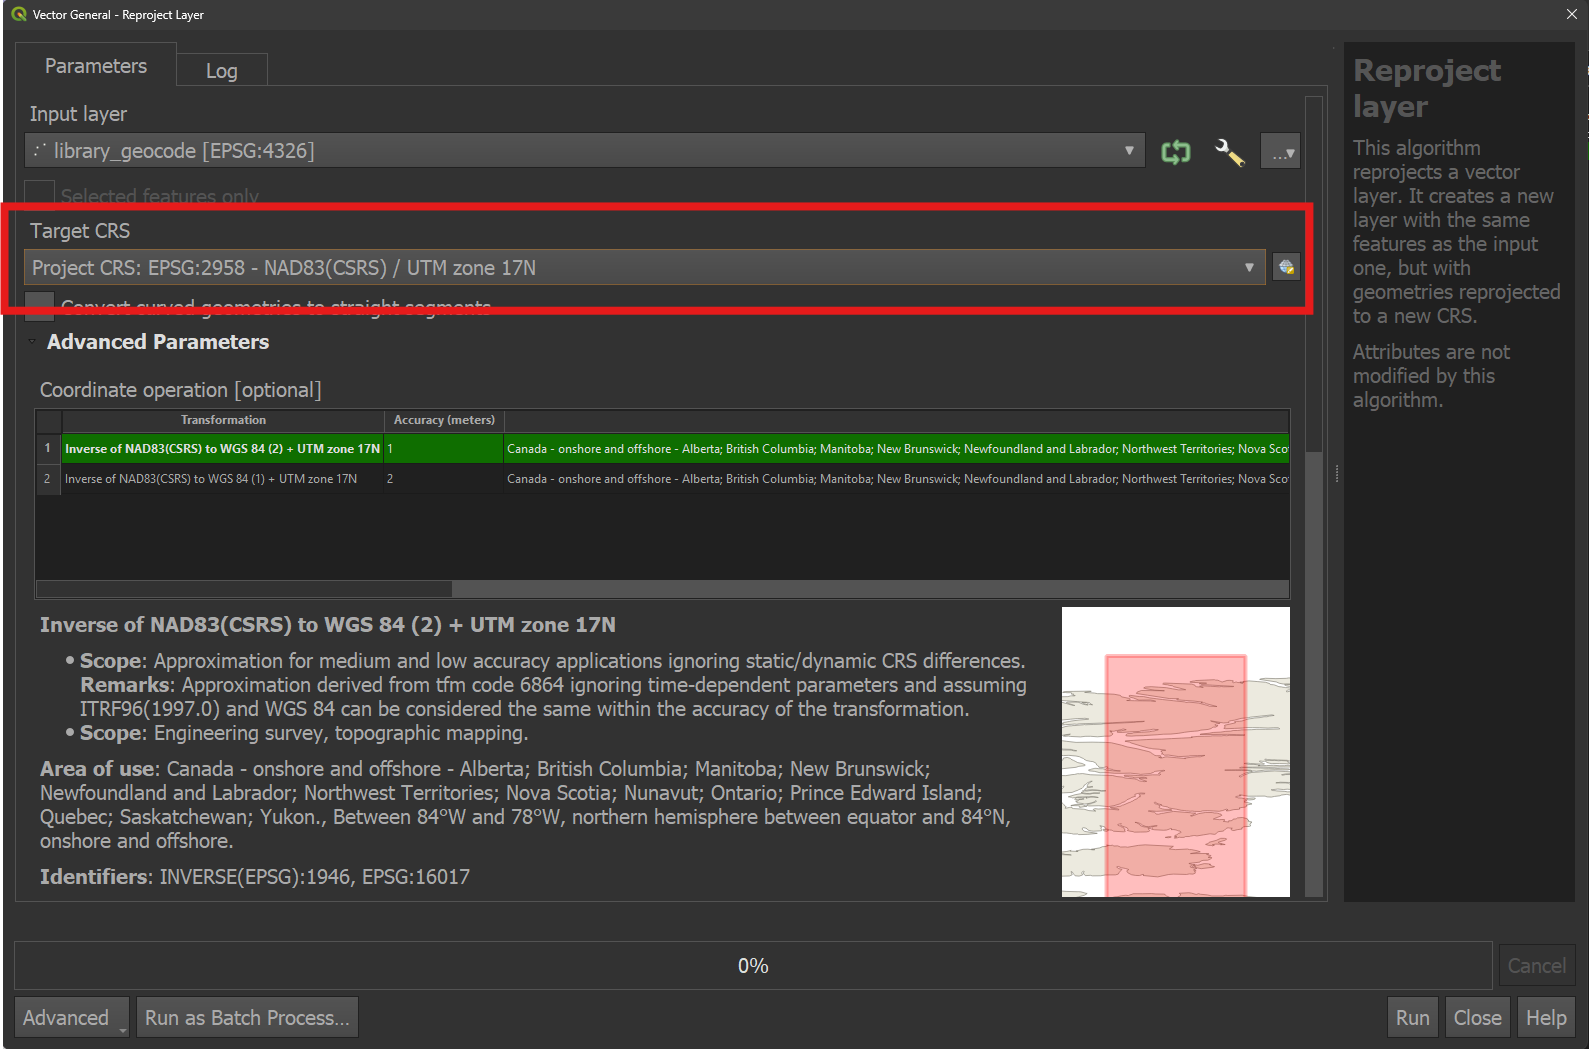
Task: Select the Parameters tab
Action: [x=96, y=65]
